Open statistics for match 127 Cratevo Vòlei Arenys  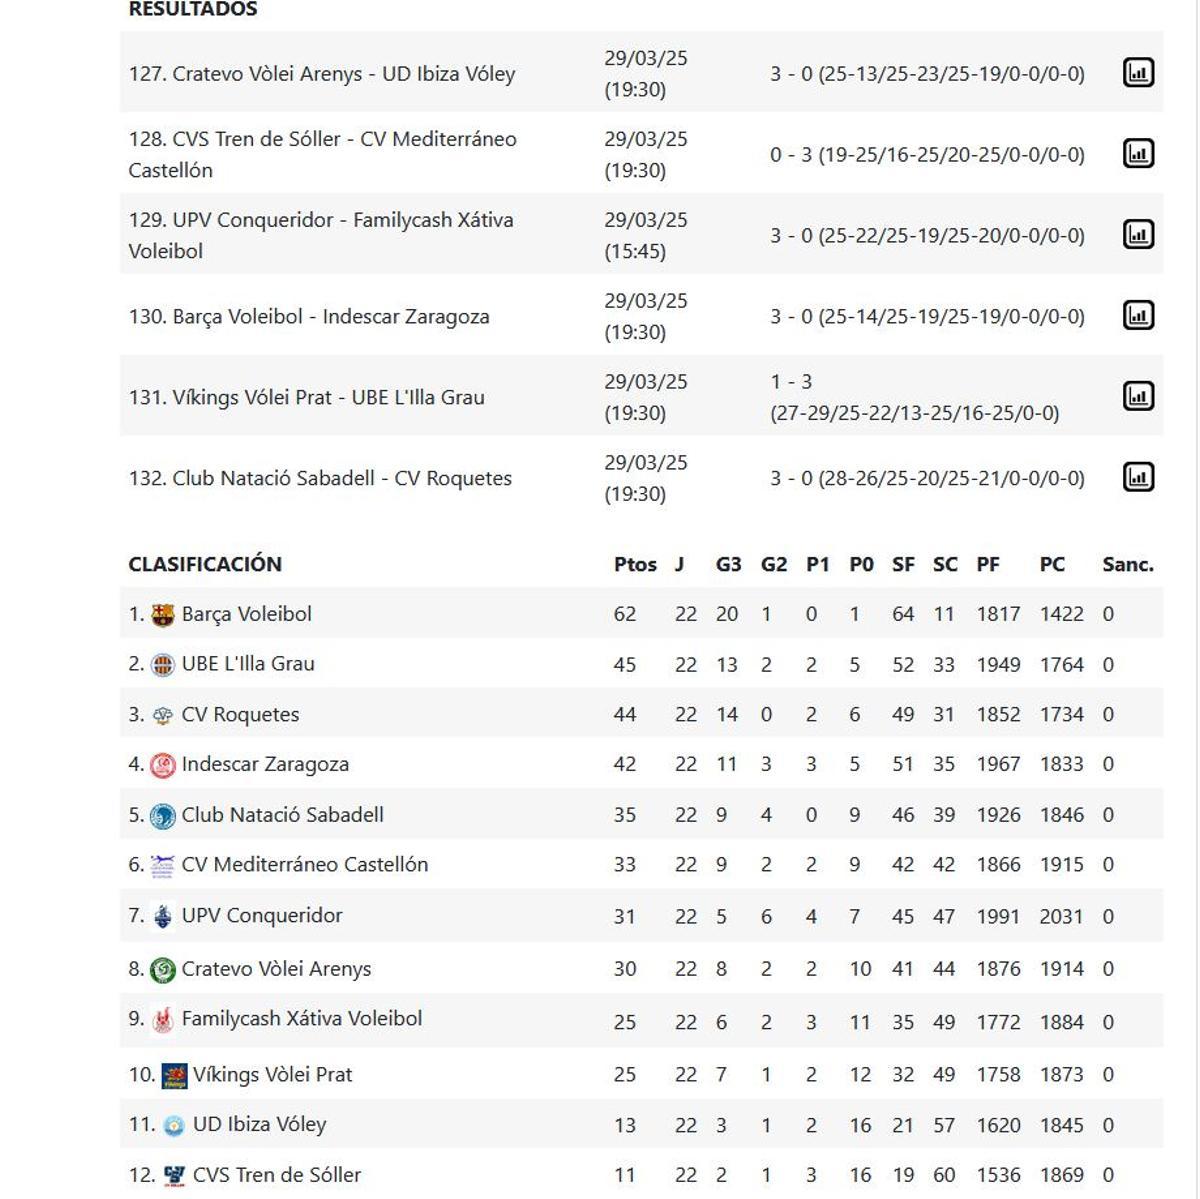(1139, 72)
